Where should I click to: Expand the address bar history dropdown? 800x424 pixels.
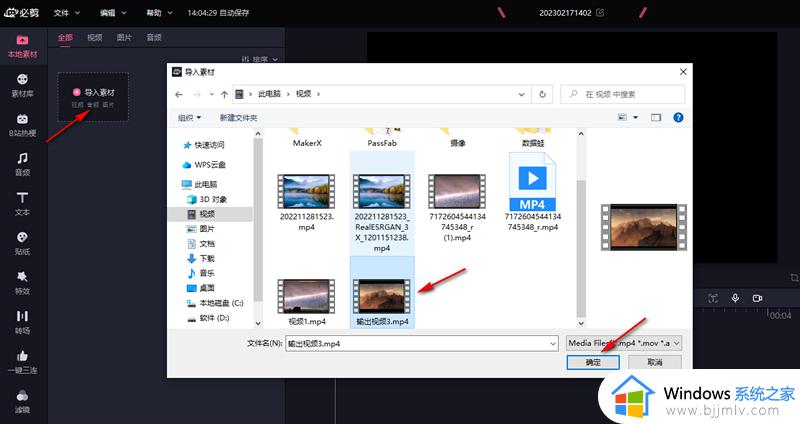click(521, 94)
